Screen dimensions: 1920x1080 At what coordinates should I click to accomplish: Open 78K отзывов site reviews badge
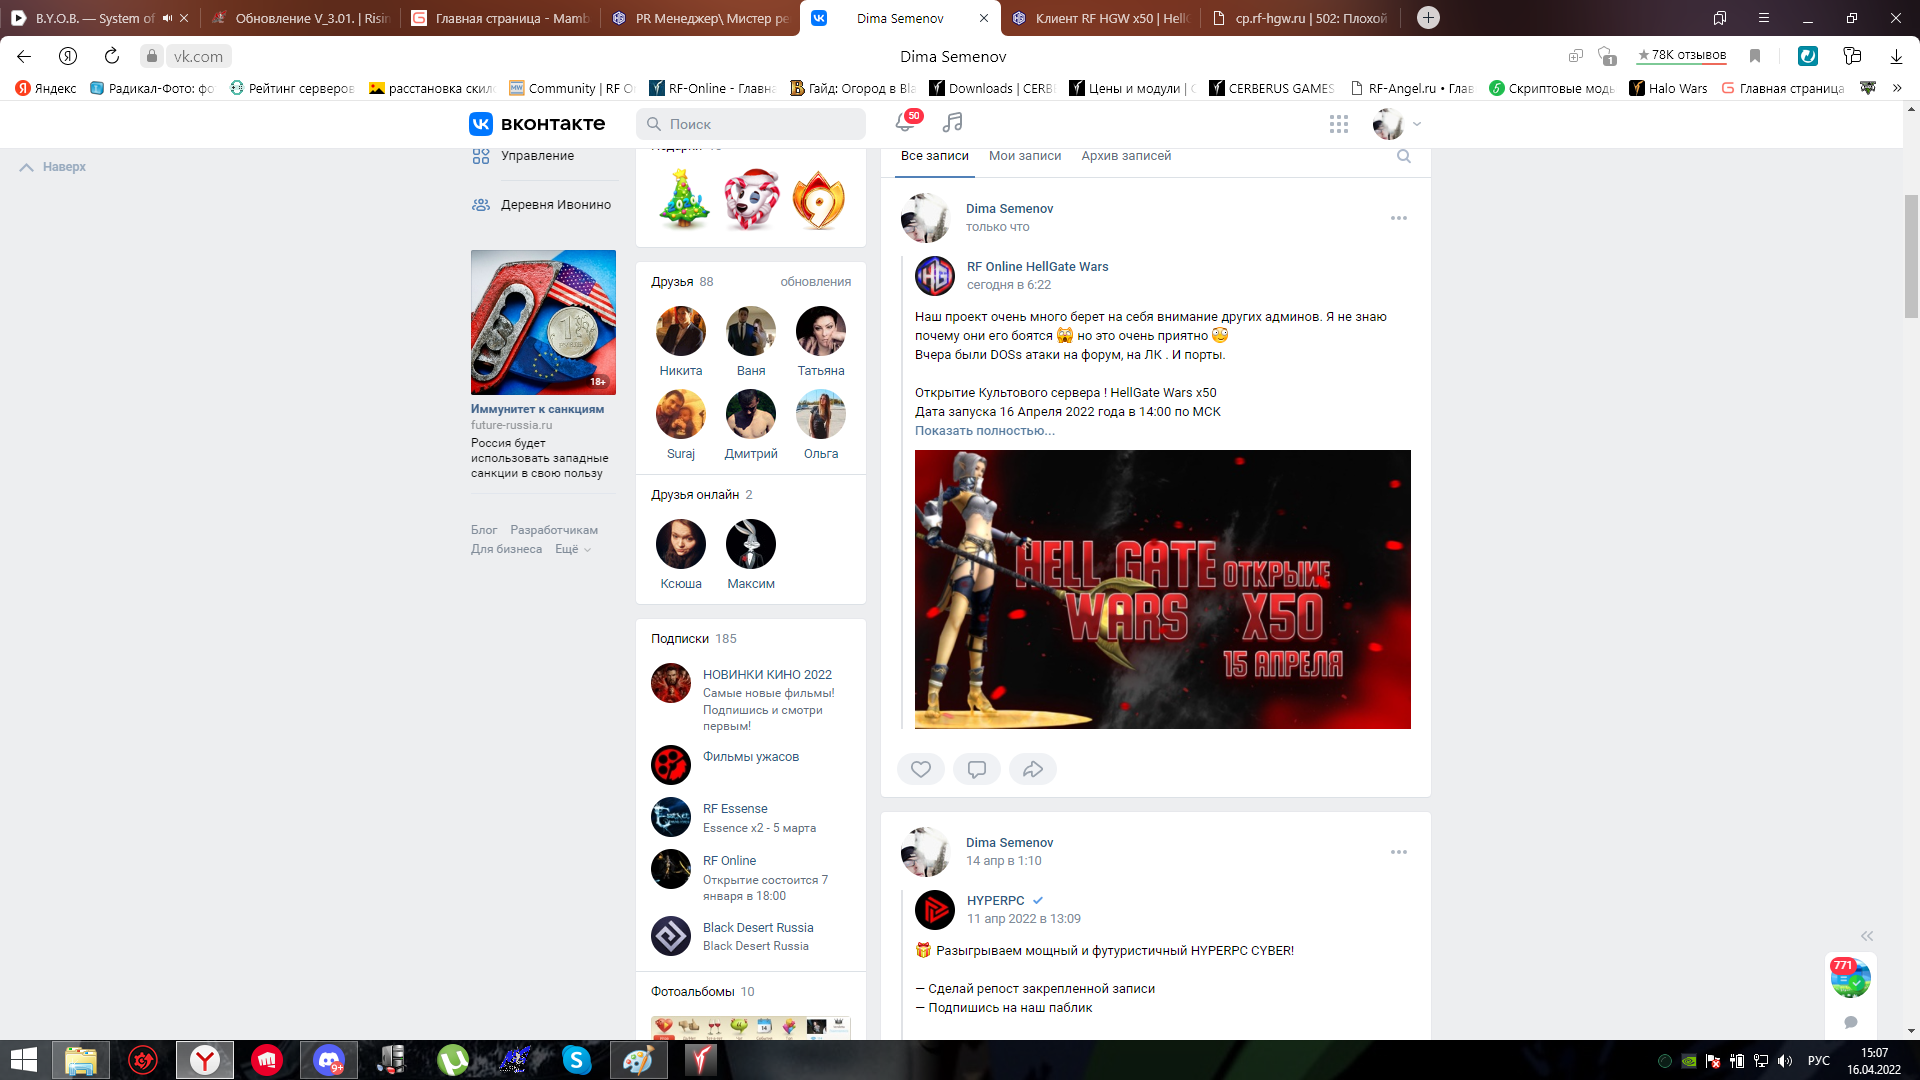pos(1681,56)
